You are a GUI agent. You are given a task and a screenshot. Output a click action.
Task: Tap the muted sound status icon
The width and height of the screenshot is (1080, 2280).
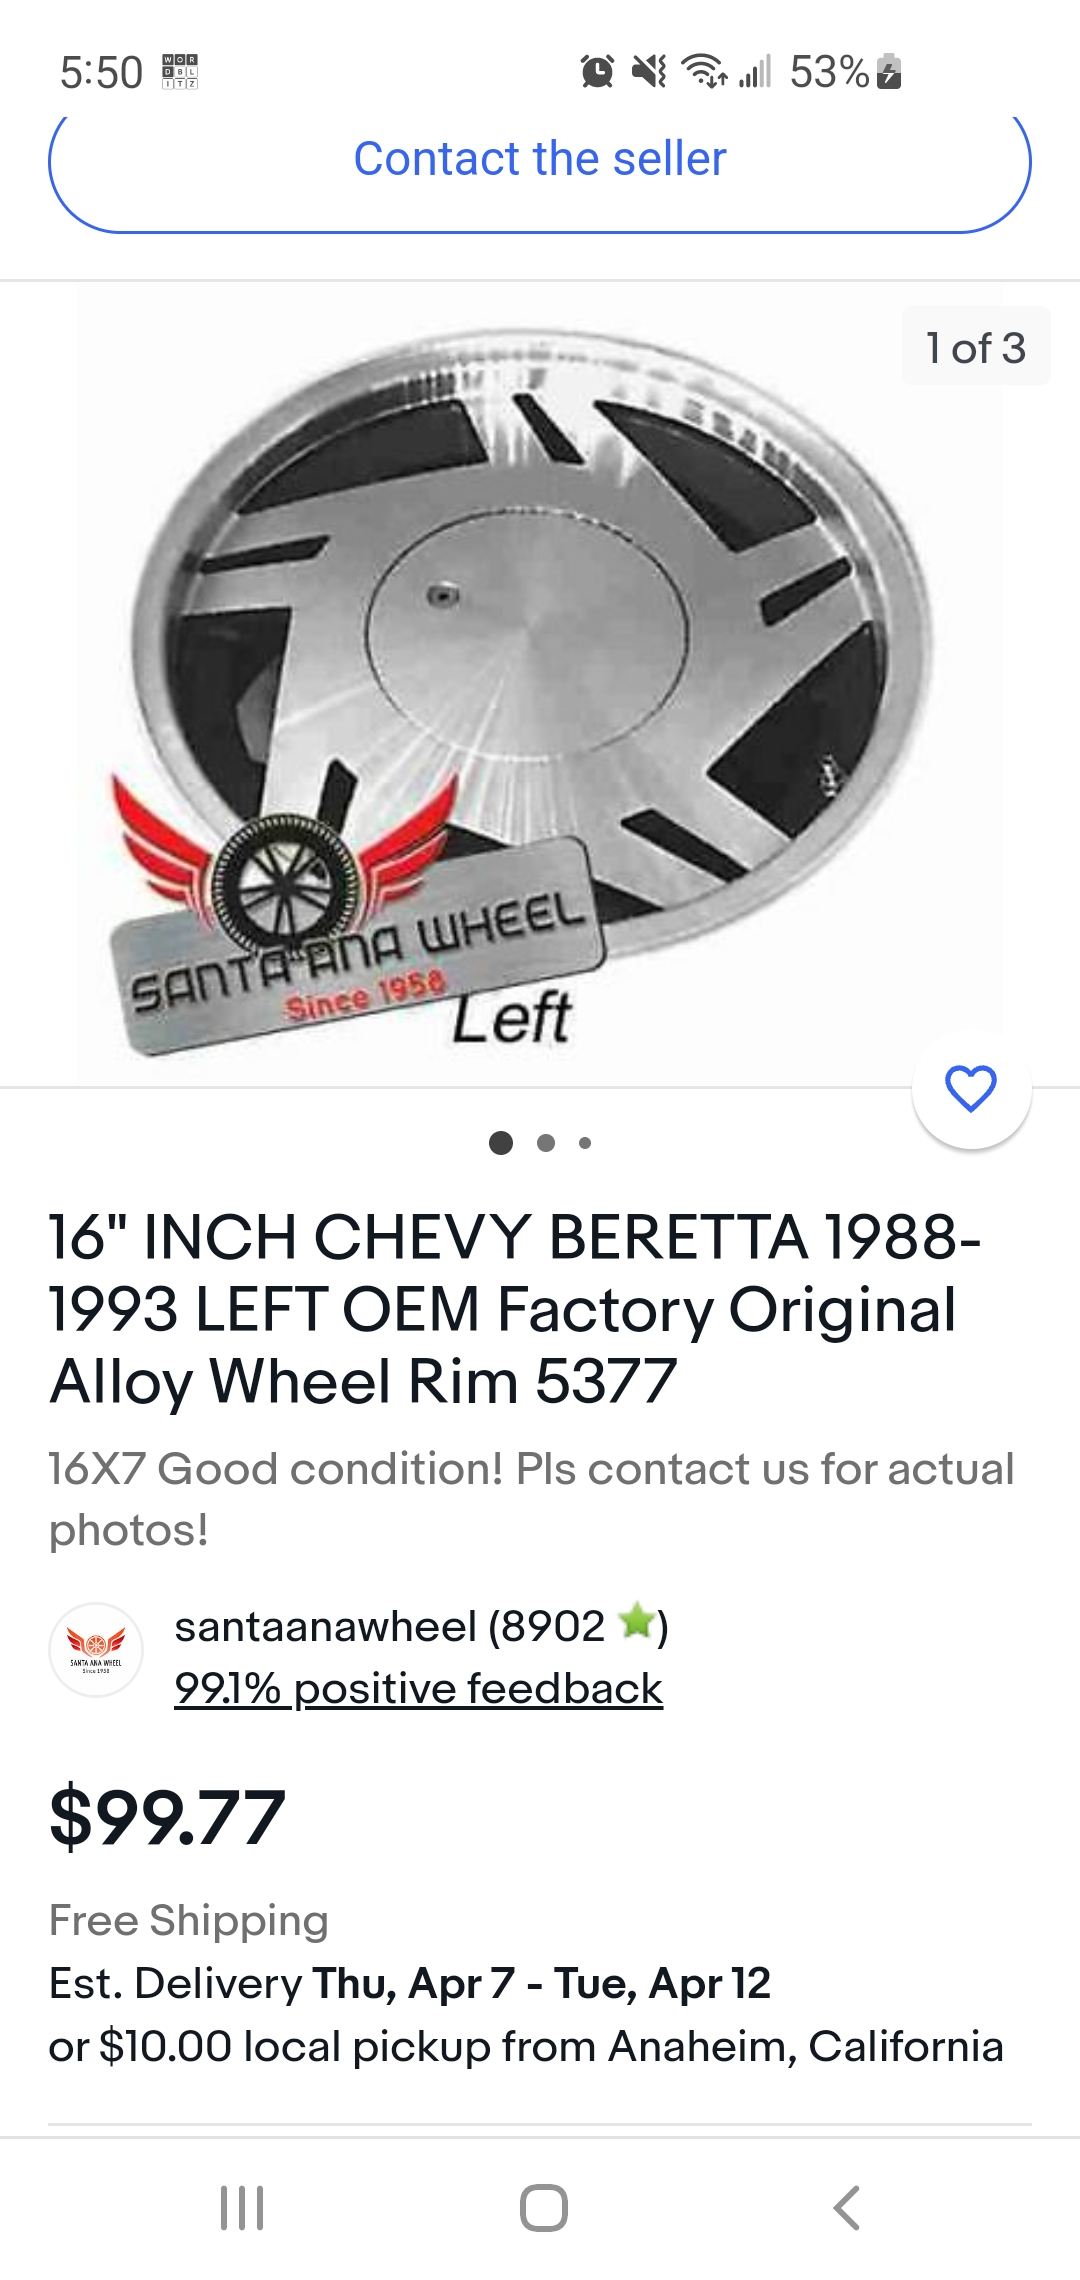tap(649, 72)
